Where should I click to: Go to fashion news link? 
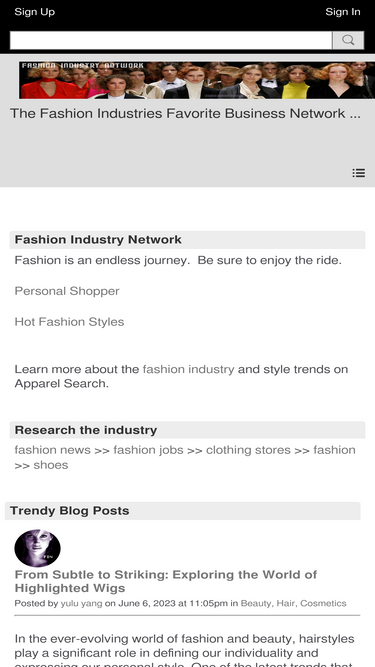coord(52,450)
